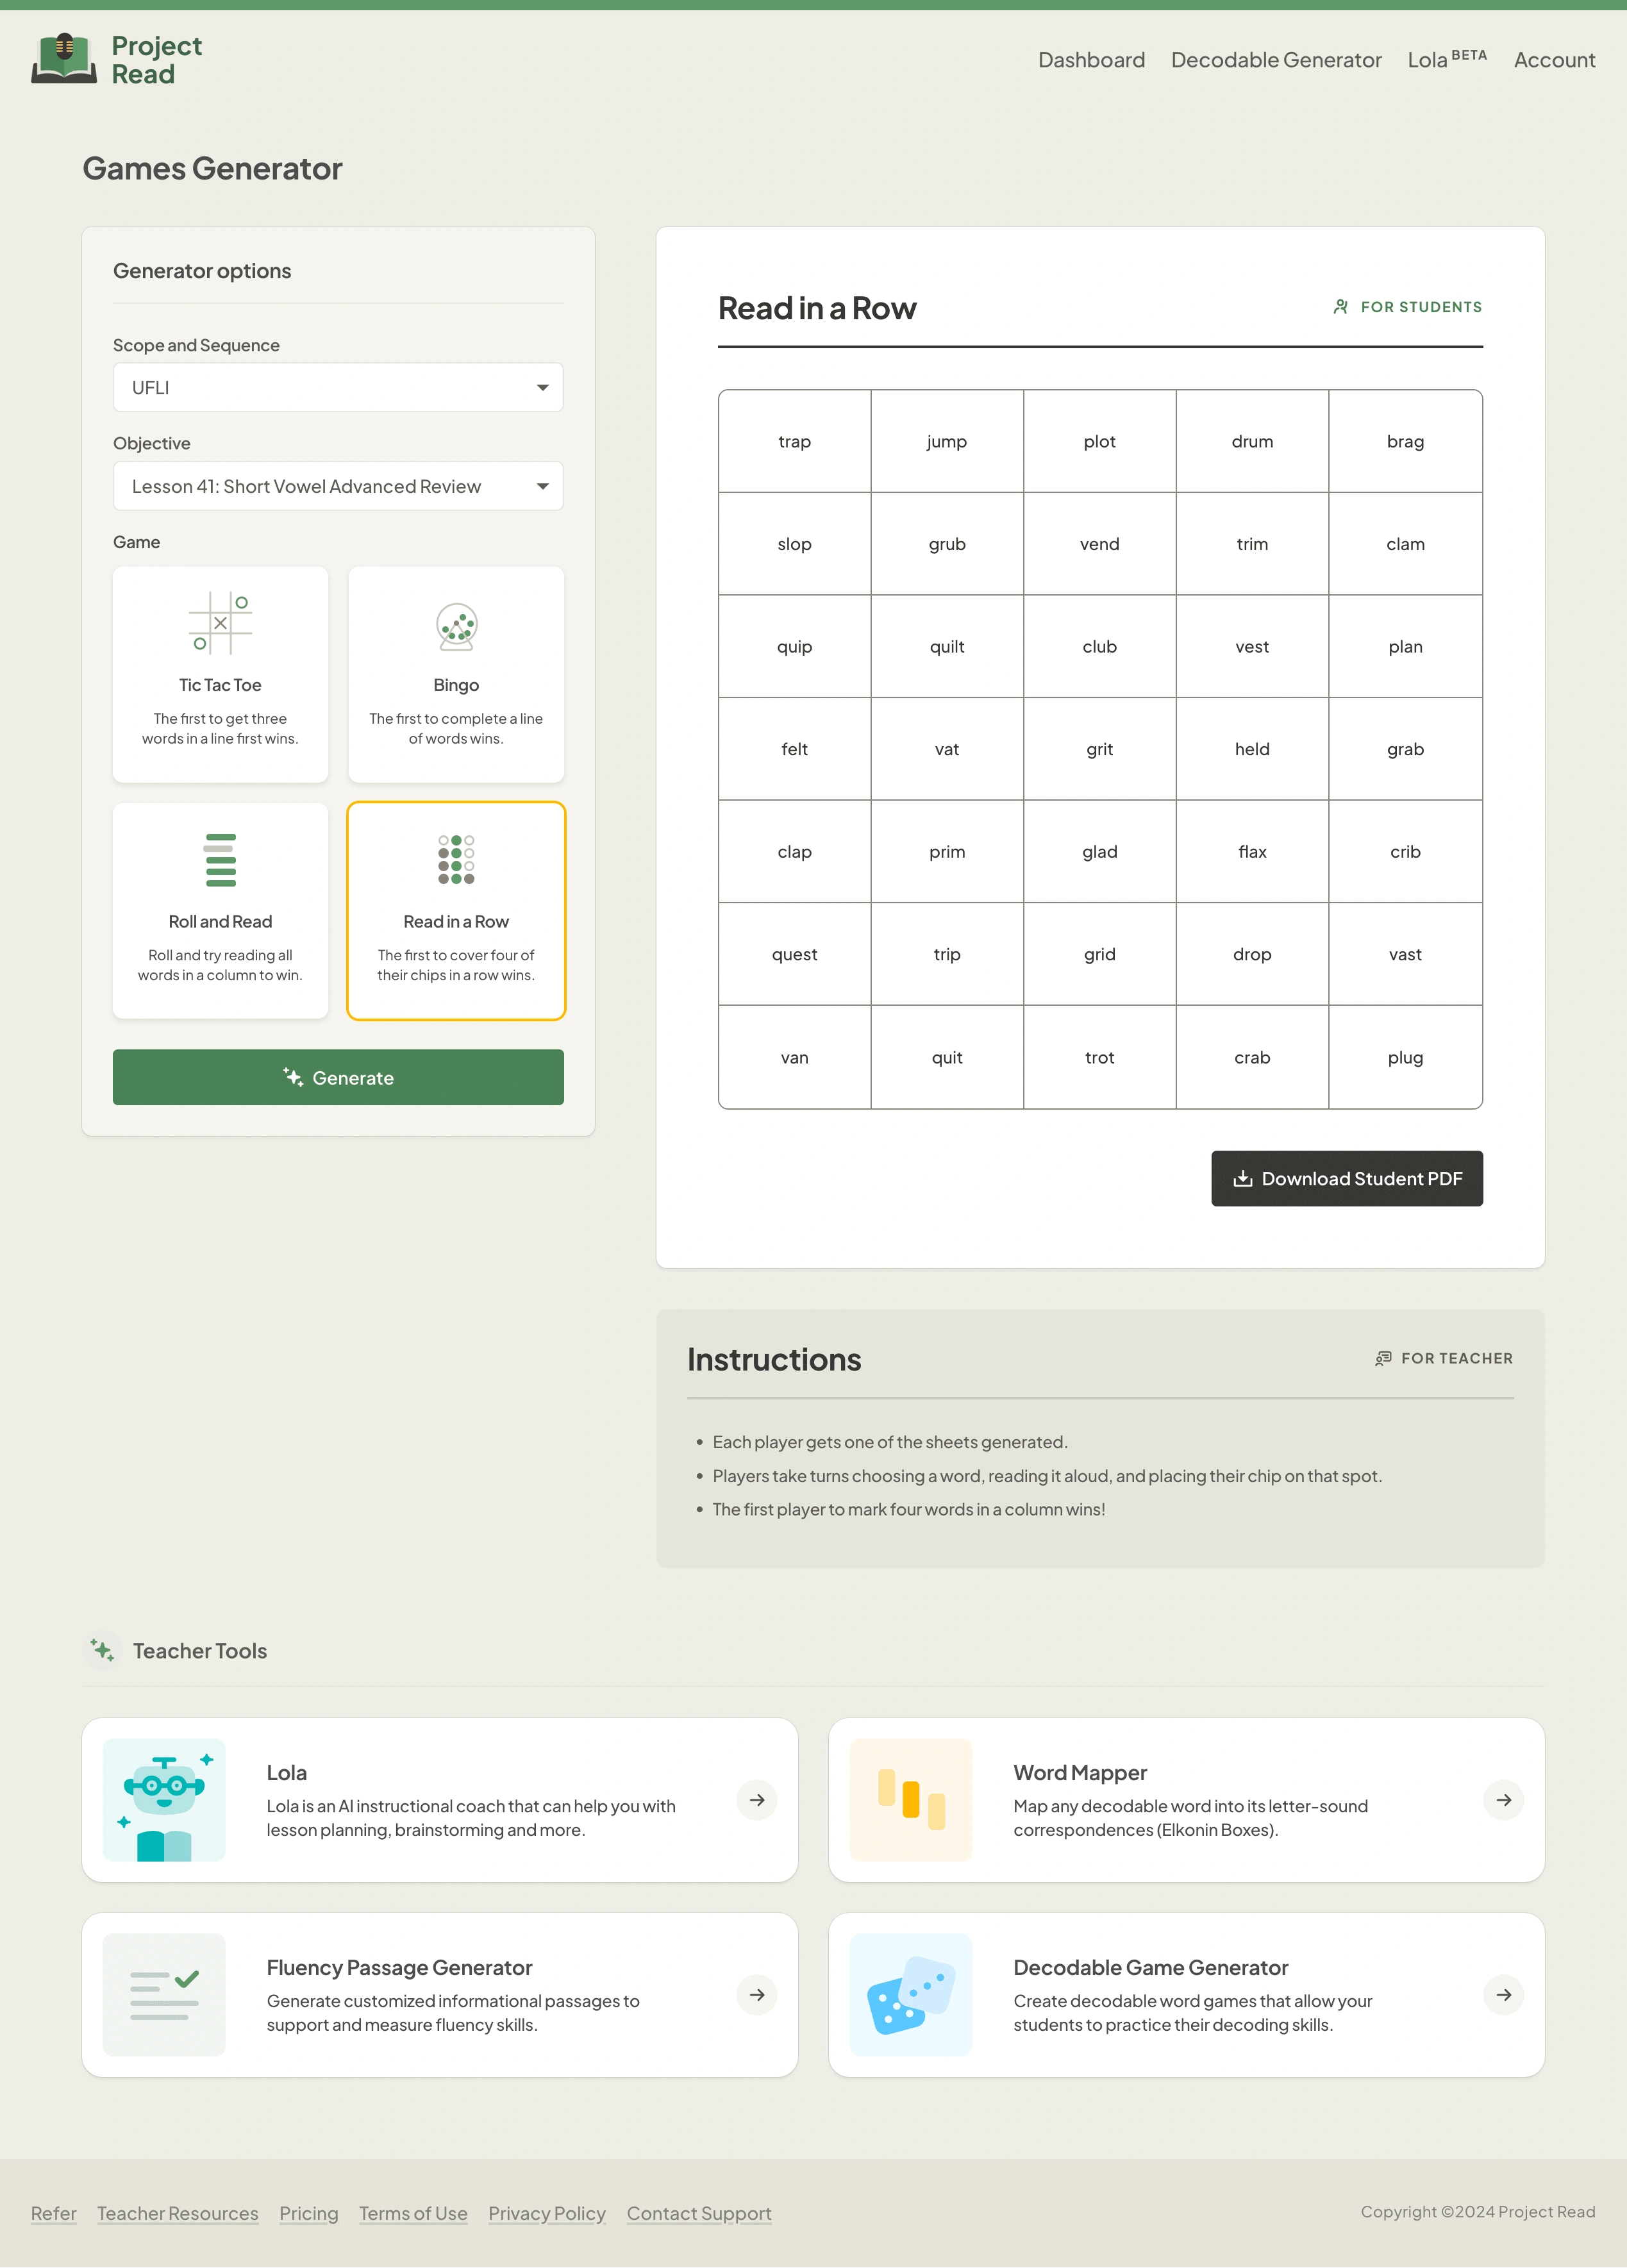1627x2268 pixels.
Task: Open the Account menu item
Action: point(1555,58)
